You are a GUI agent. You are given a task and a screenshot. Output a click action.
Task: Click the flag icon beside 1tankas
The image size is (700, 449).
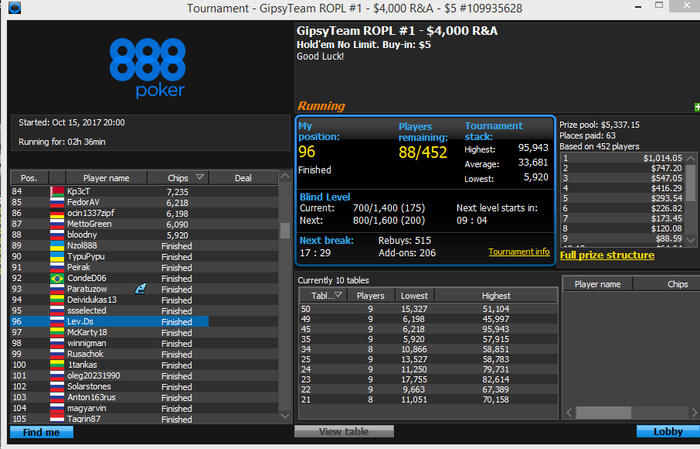(x=57, y=365)
